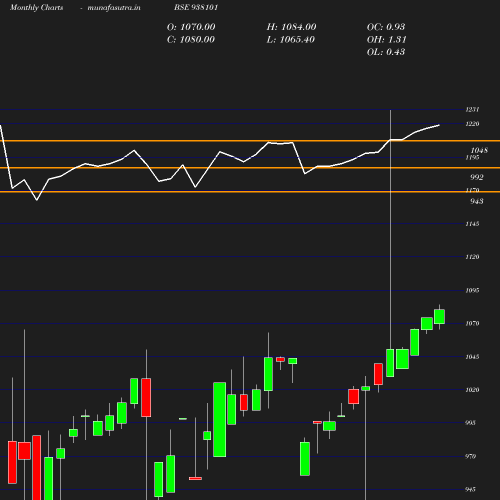This screenshot has width=500, height=500.
Task: Click the 995 price axis label
Action: [x=470, y=423]
